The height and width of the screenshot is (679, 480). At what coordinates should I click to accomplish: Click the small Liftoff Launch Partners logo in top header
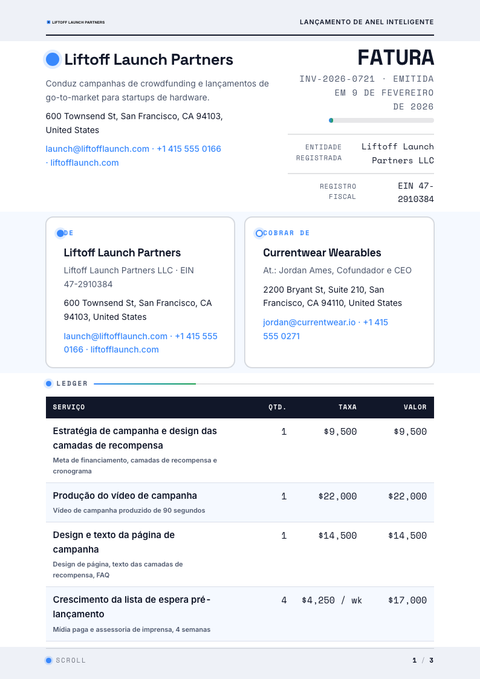click(76, 22)
